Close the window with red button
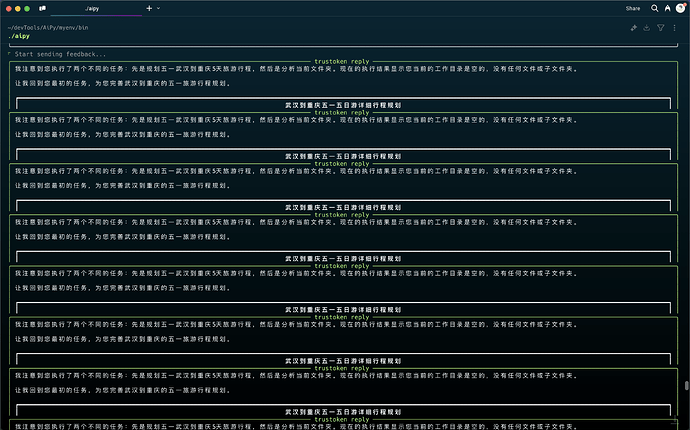 tap(8, 8)
